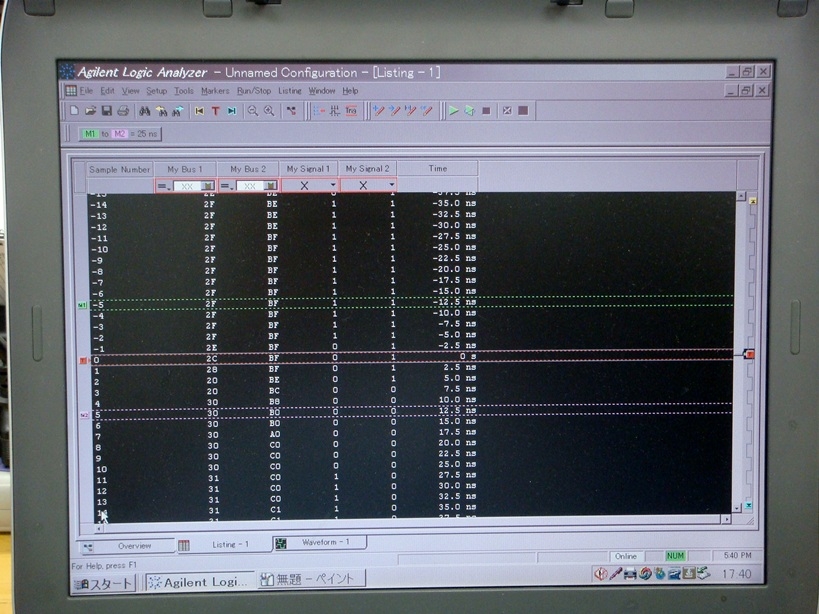The image size is (819, 614).
Task: Open the Setup menu
Action: (x=156, y=91)
